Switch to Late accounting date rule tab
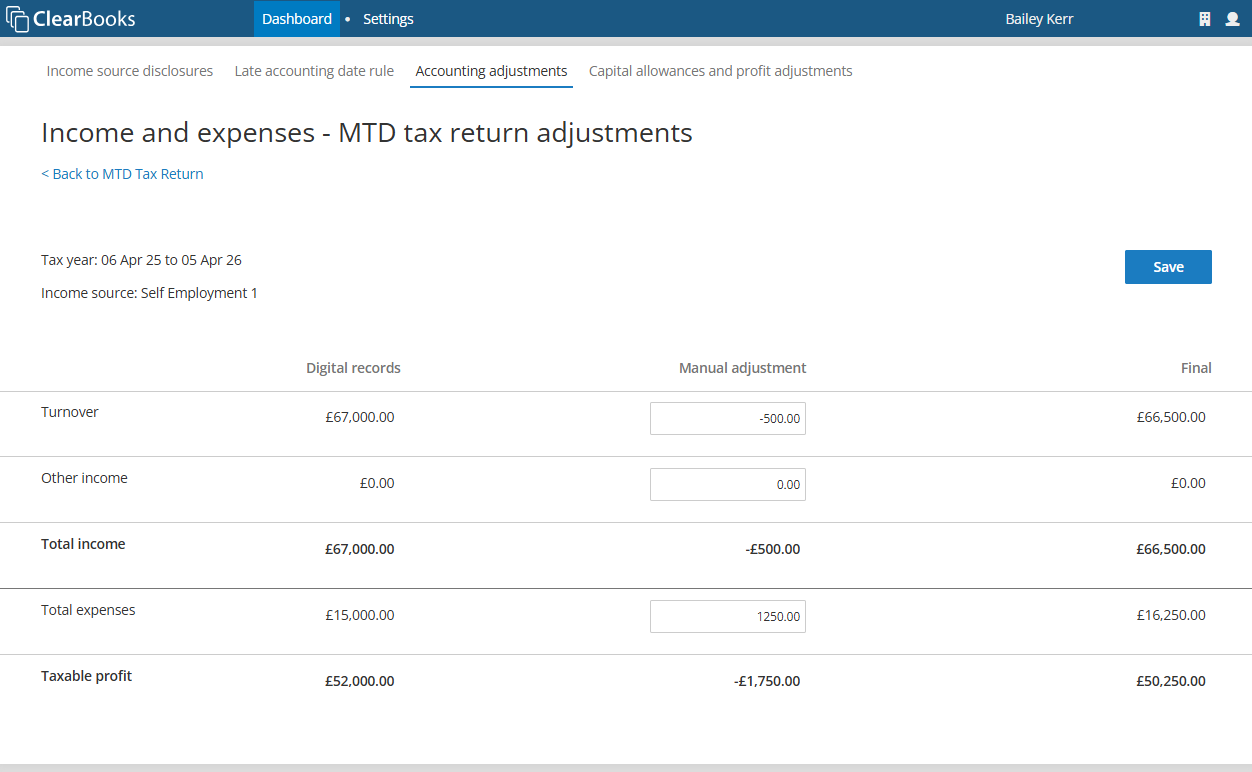Screen dimensions: 1252x772 [x=314, y=71]
